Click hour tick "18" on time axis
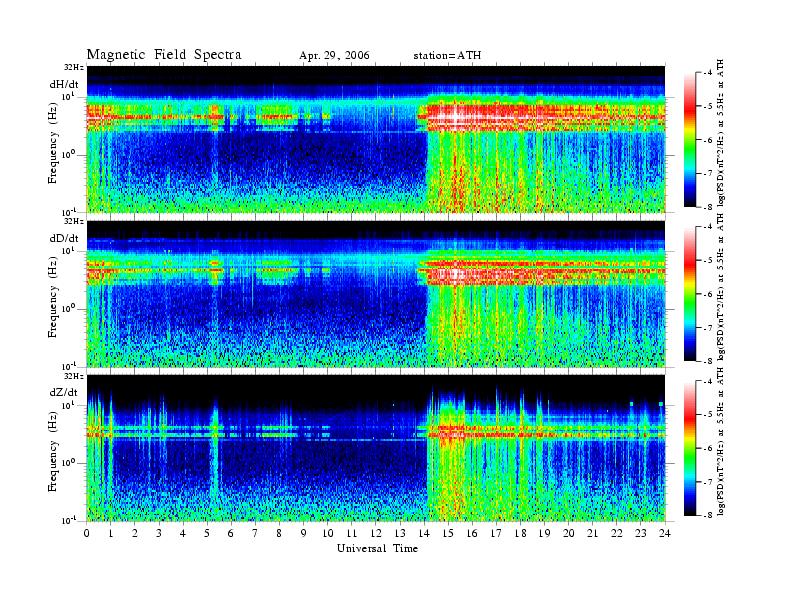Viewport: 792px width, 612px height. click(x=520, y=533)
